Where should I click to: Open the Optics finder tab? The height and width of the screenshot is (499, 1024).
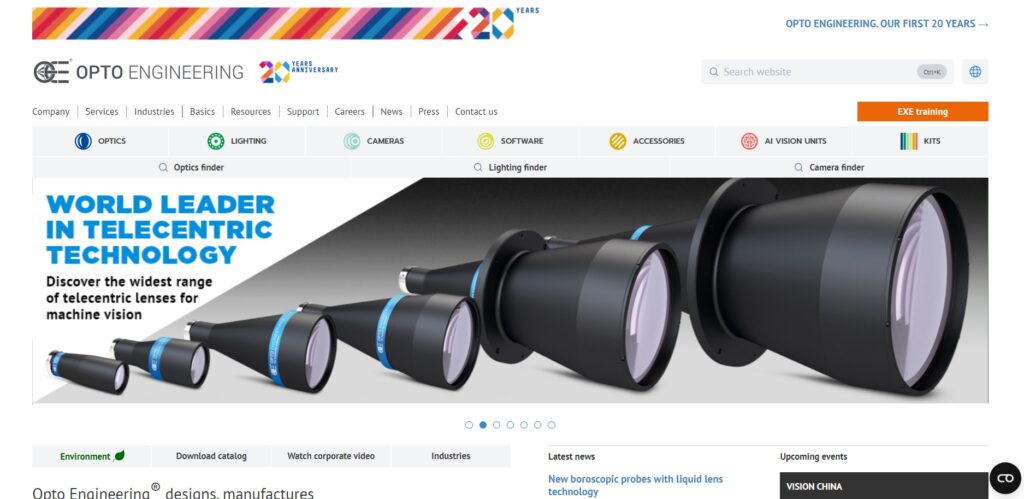point(191,167)
